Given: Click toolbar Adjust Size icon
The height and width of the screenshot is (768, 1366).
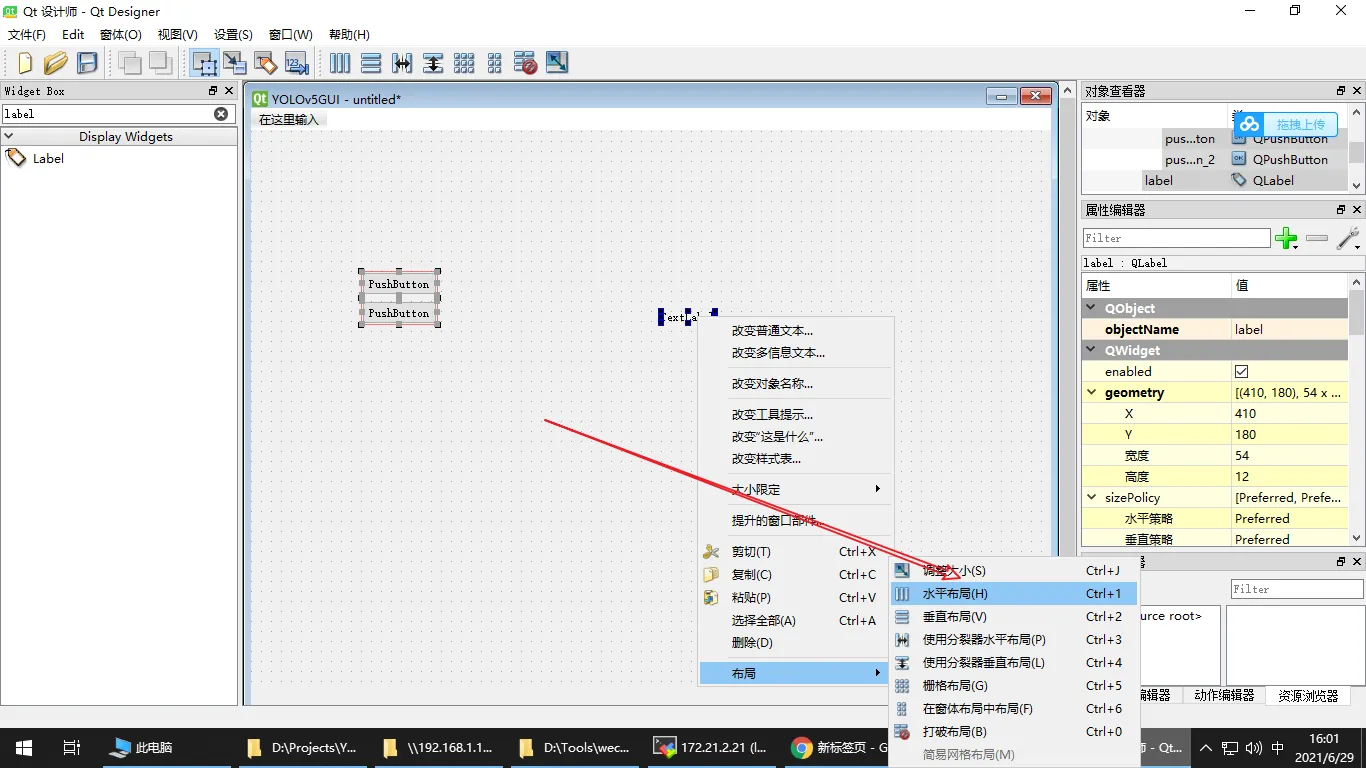Looking at the screenshot, I should coord(557,63).
